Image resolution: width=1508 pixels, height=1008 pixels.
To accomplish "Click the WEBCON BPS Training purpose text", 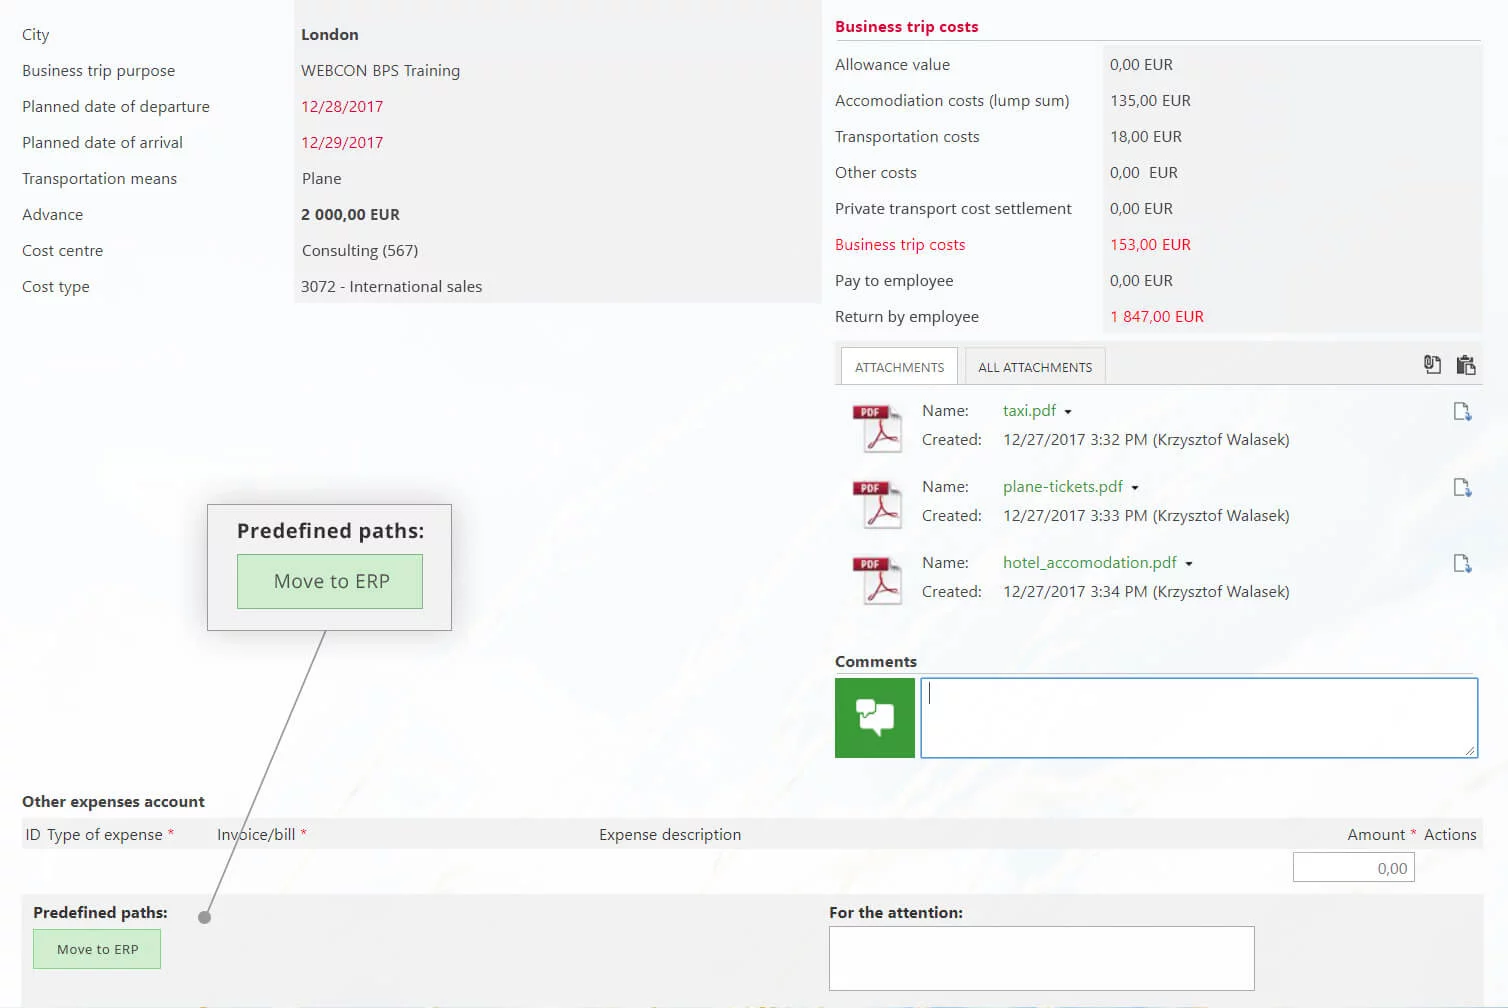I will pyautogui.click(x=380, y=71).
